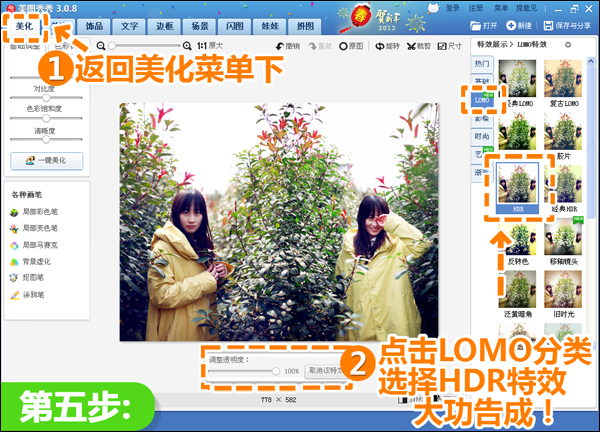Apply the 复古LOMO effect thumbnail
Viewport: 600px width, 432px height.
pos(563,78)
